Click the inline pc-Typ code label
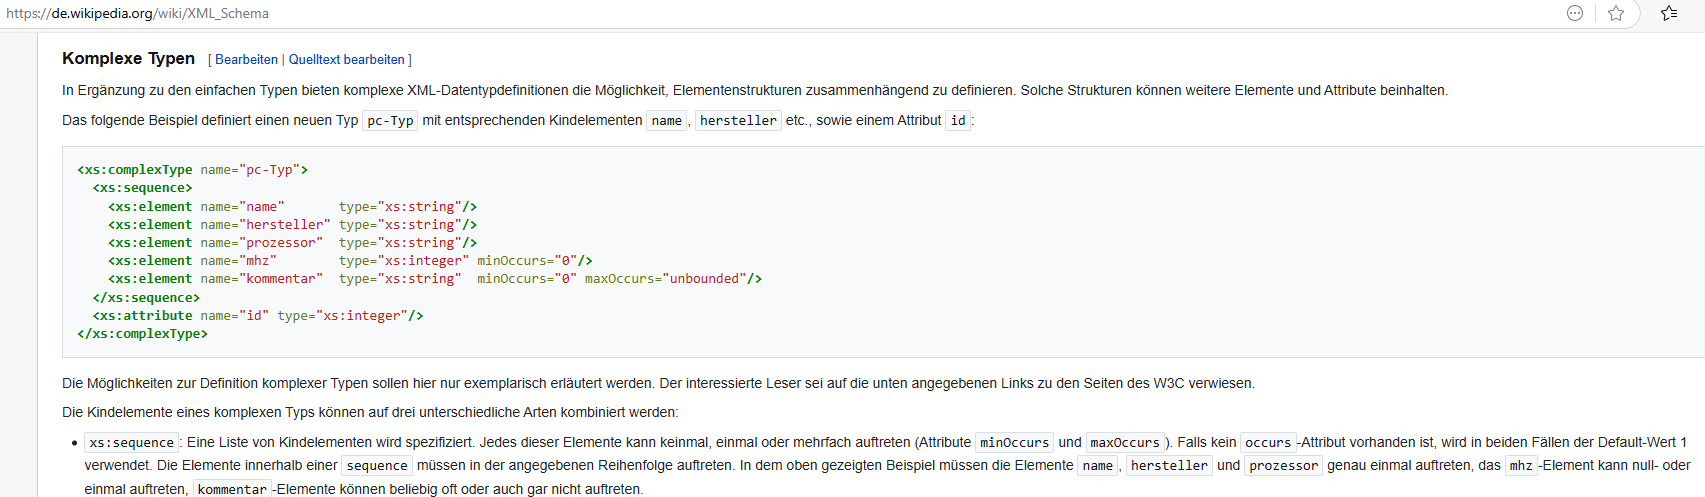Screen dimensions: 1705x497 coord(390,121)
